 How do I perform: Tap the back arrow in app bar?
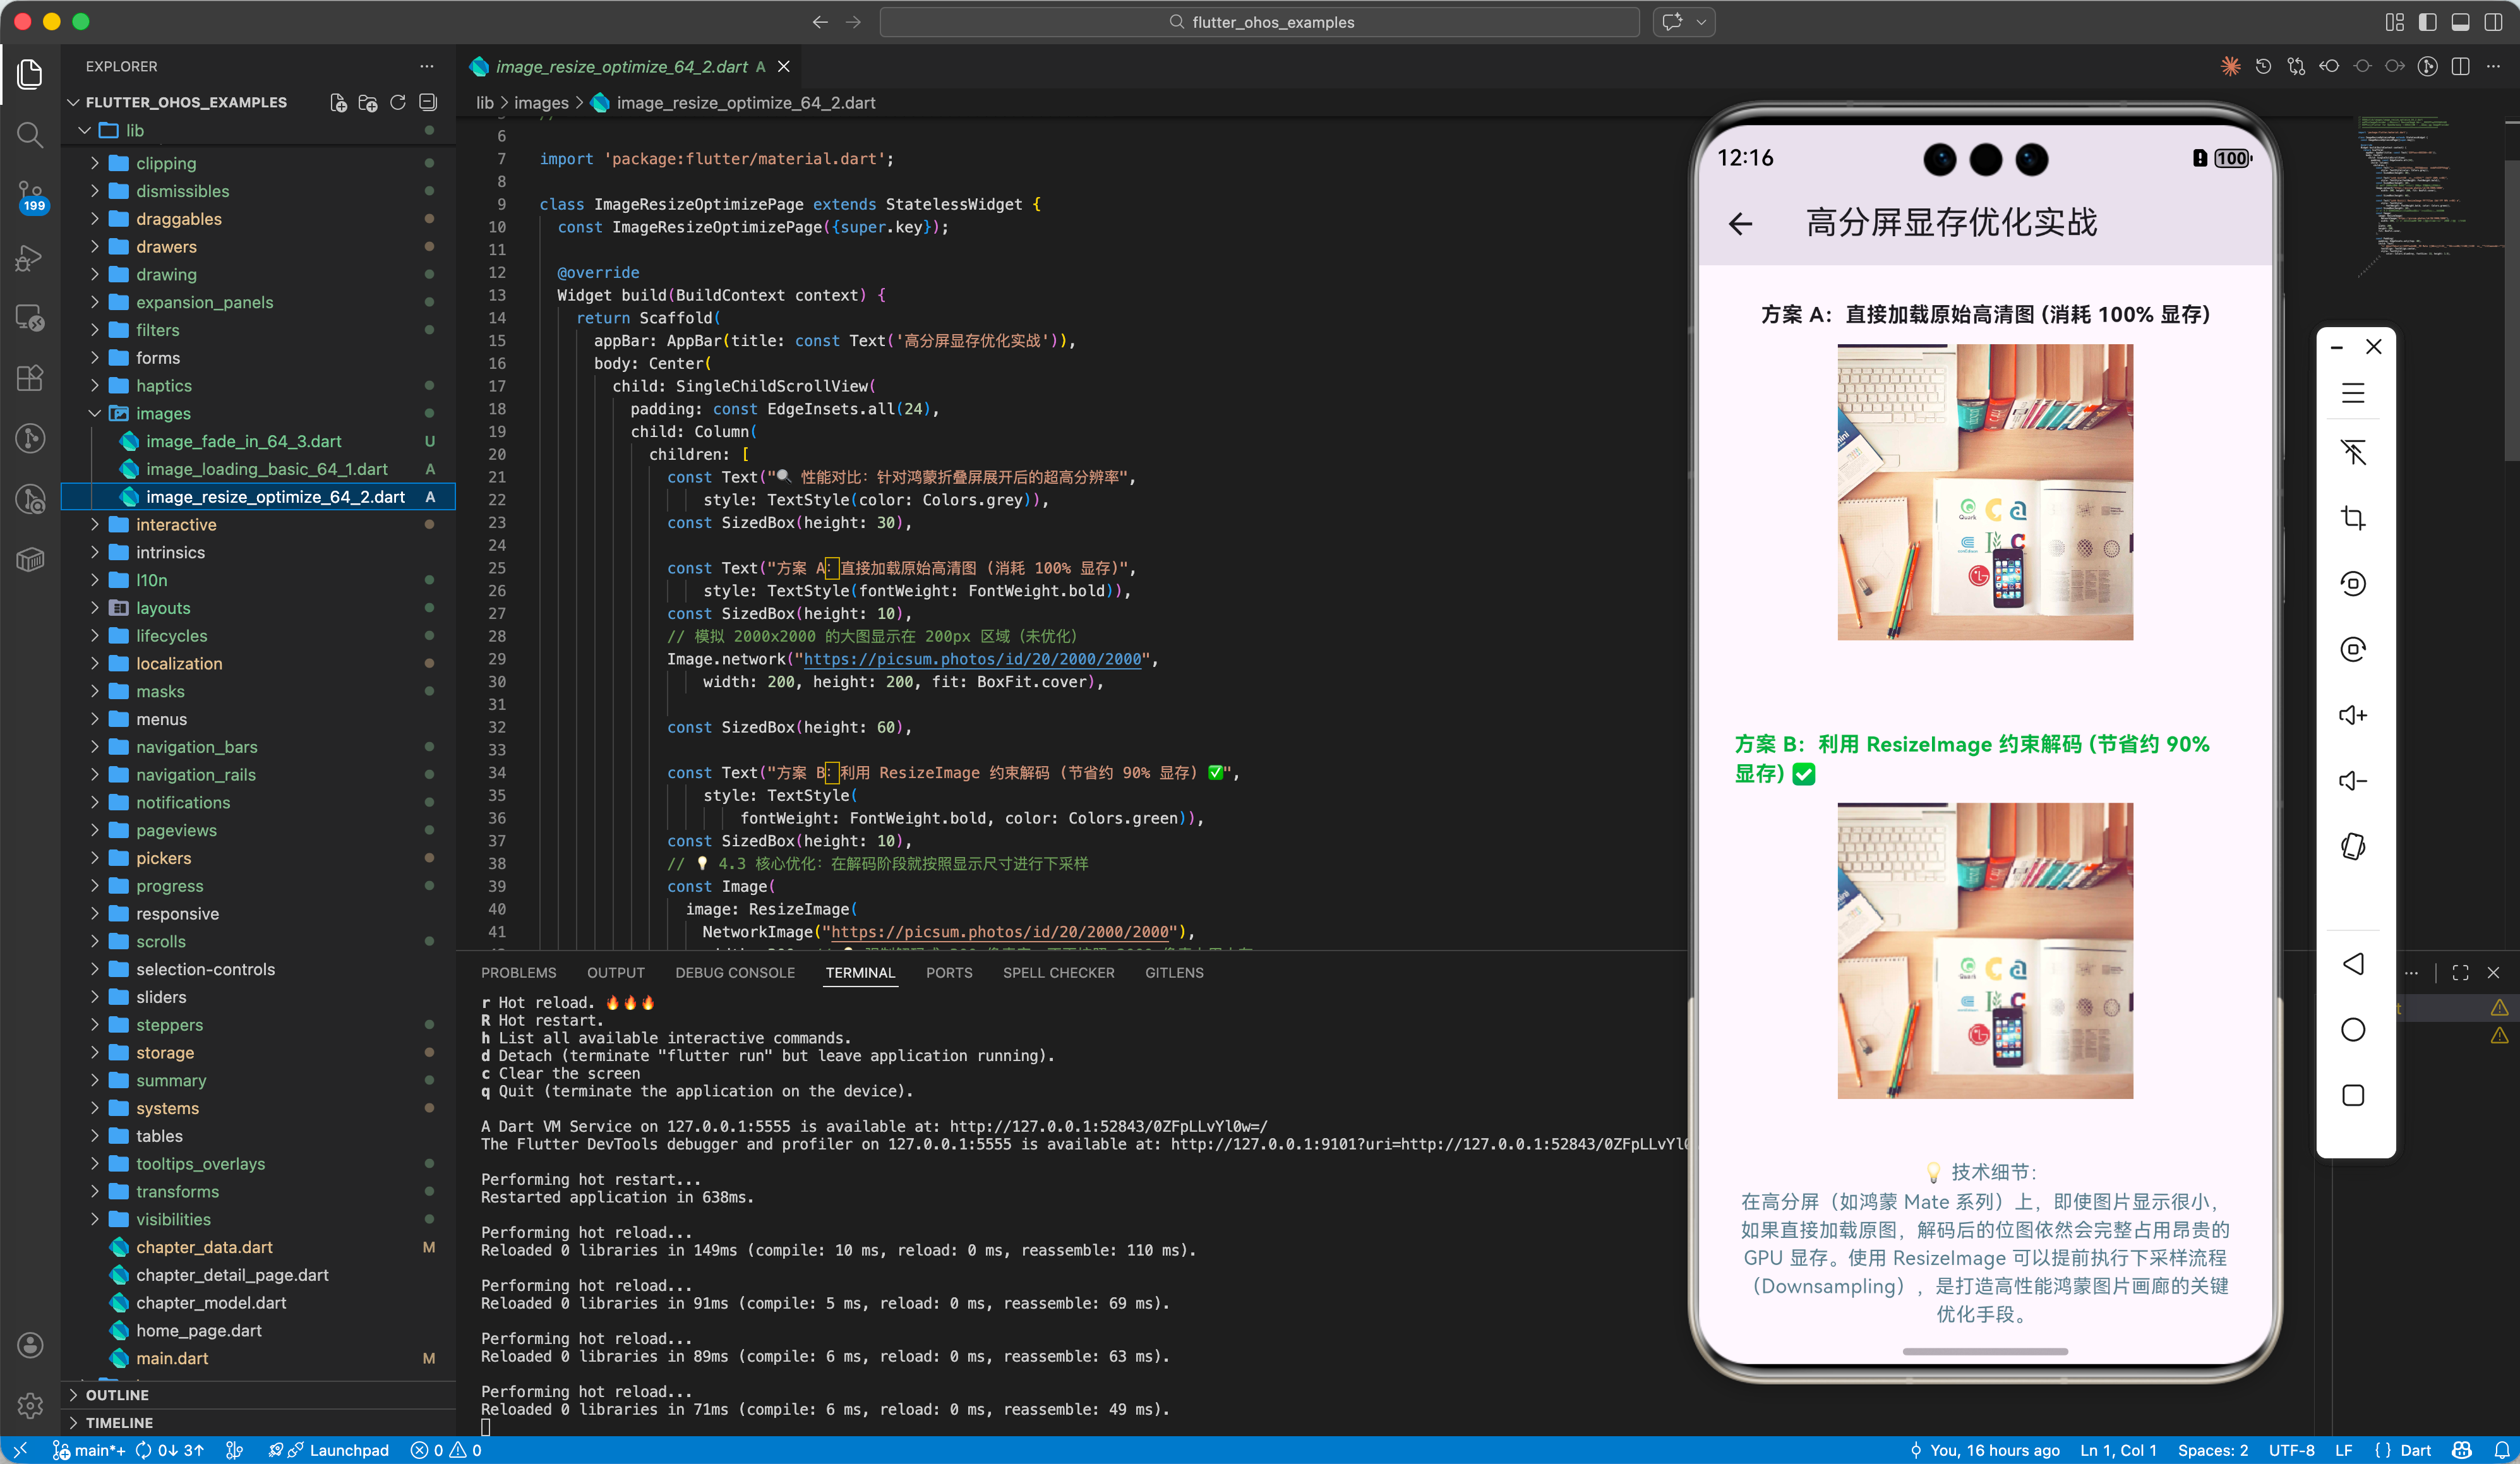(x=1741, y=223)
